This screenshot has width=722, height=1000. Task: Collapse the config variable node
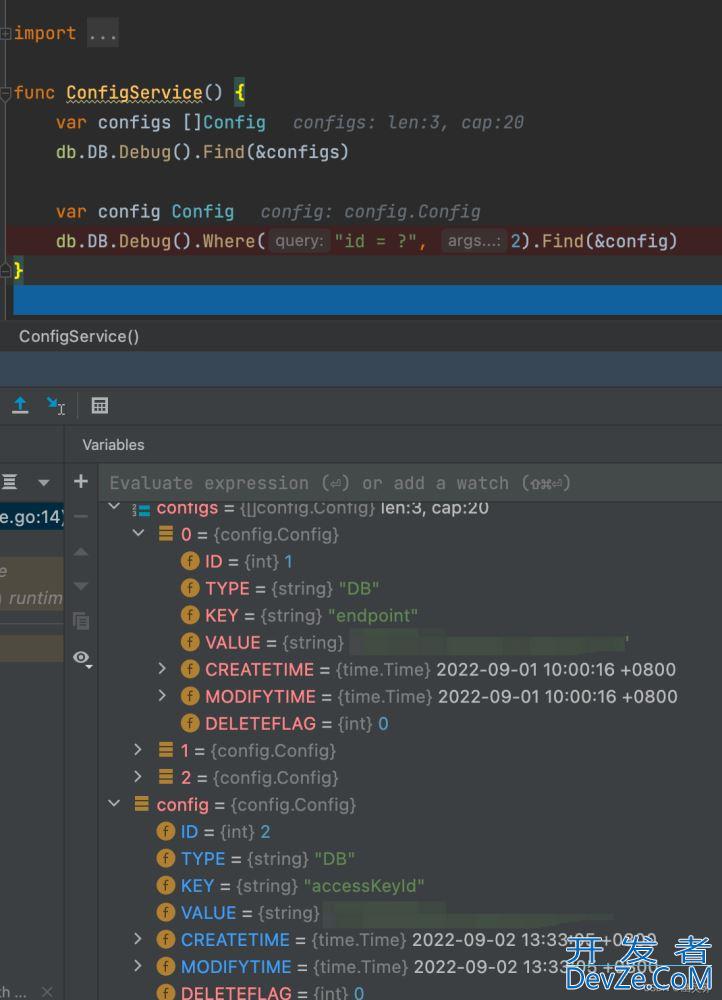click(114, 804)
